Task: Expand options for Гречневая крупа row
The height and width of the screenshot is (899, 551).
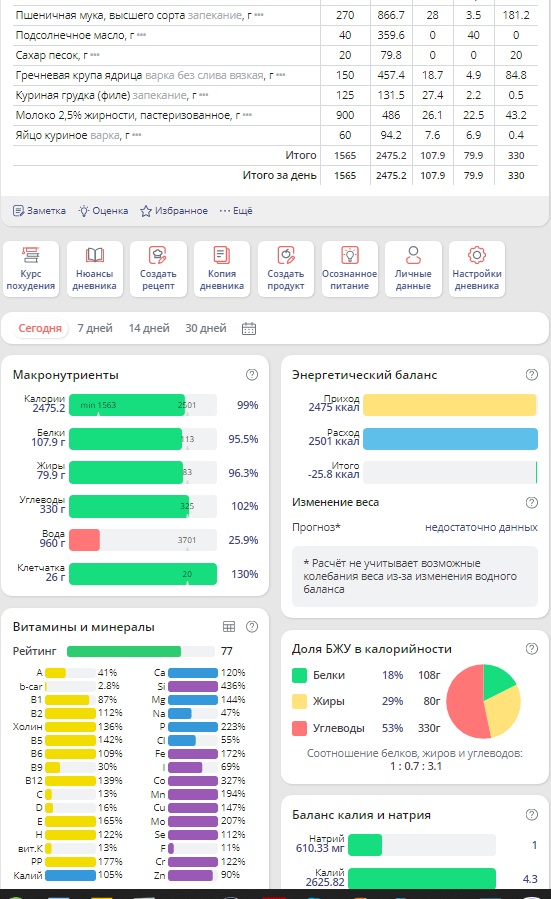Action: click(280, 76)
